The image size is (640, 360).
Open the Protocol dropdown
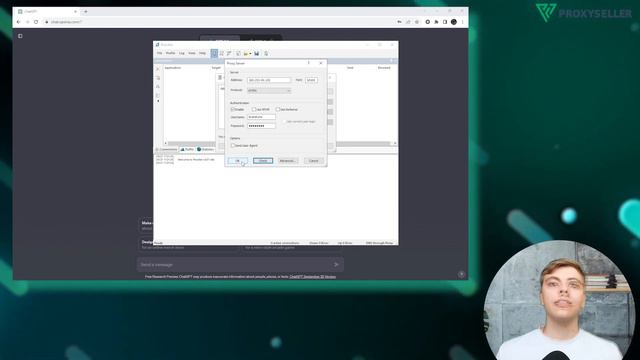269,90
